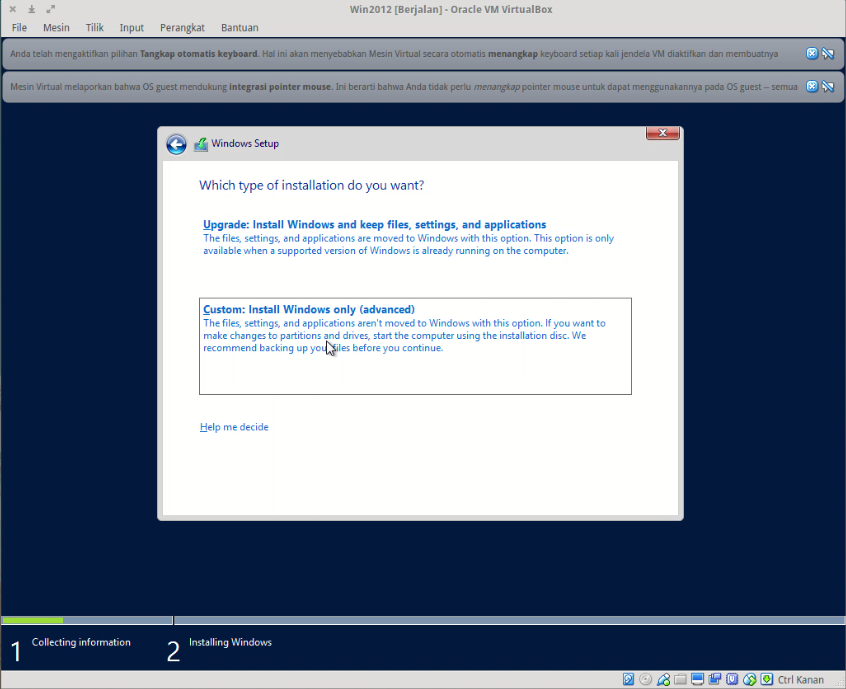Image resolution: width=846 pixels, height=689 pixels.
Task: Open the optical drive icon in status bar
Action: [x=644, y=679]
